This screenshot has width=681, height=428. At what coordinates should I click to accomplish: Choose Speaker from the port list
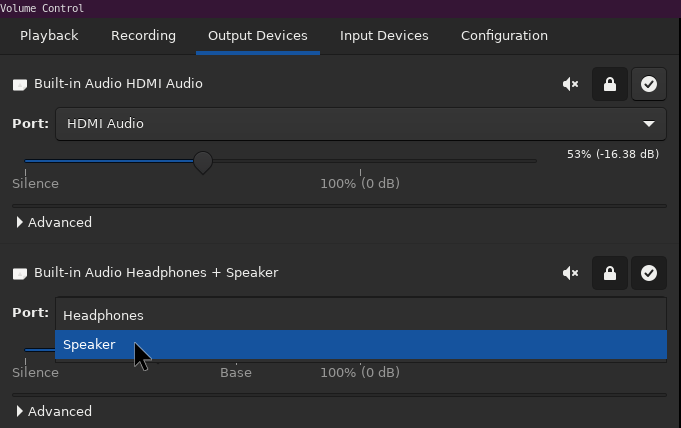361,345
